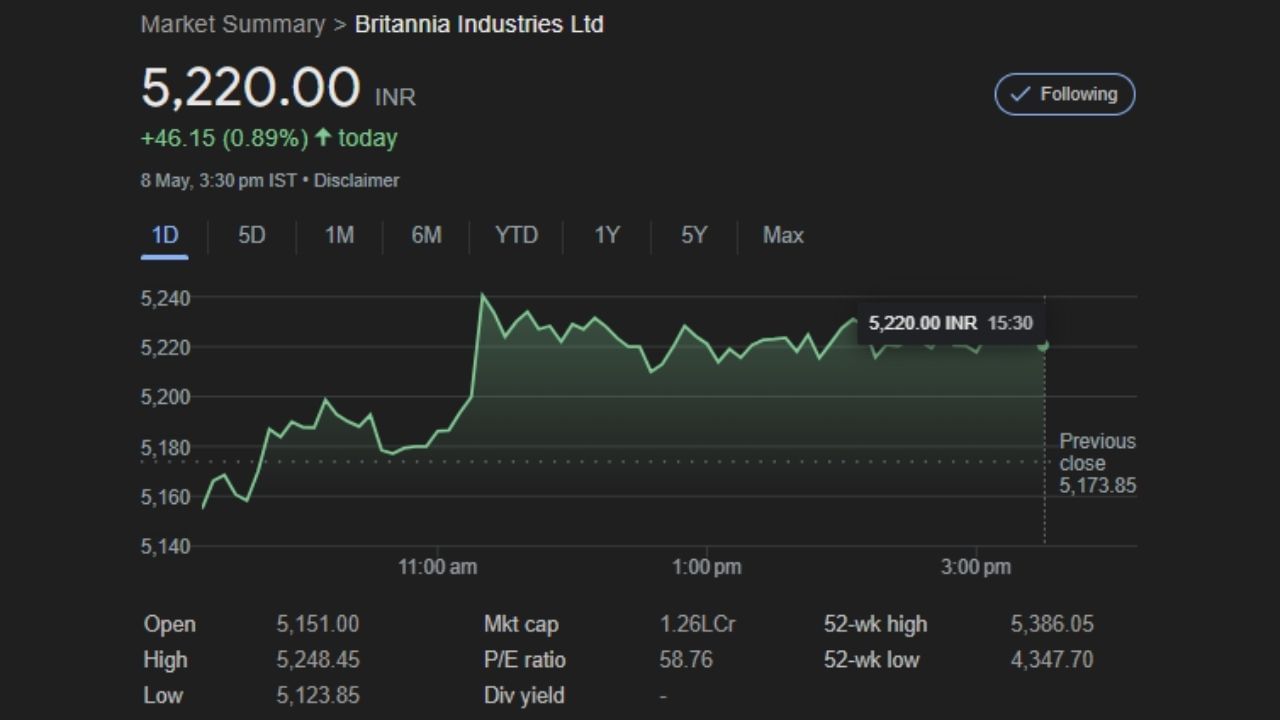Switch to the 6M time range tab
The image size is (1280, 720).
tap(426, 235)
